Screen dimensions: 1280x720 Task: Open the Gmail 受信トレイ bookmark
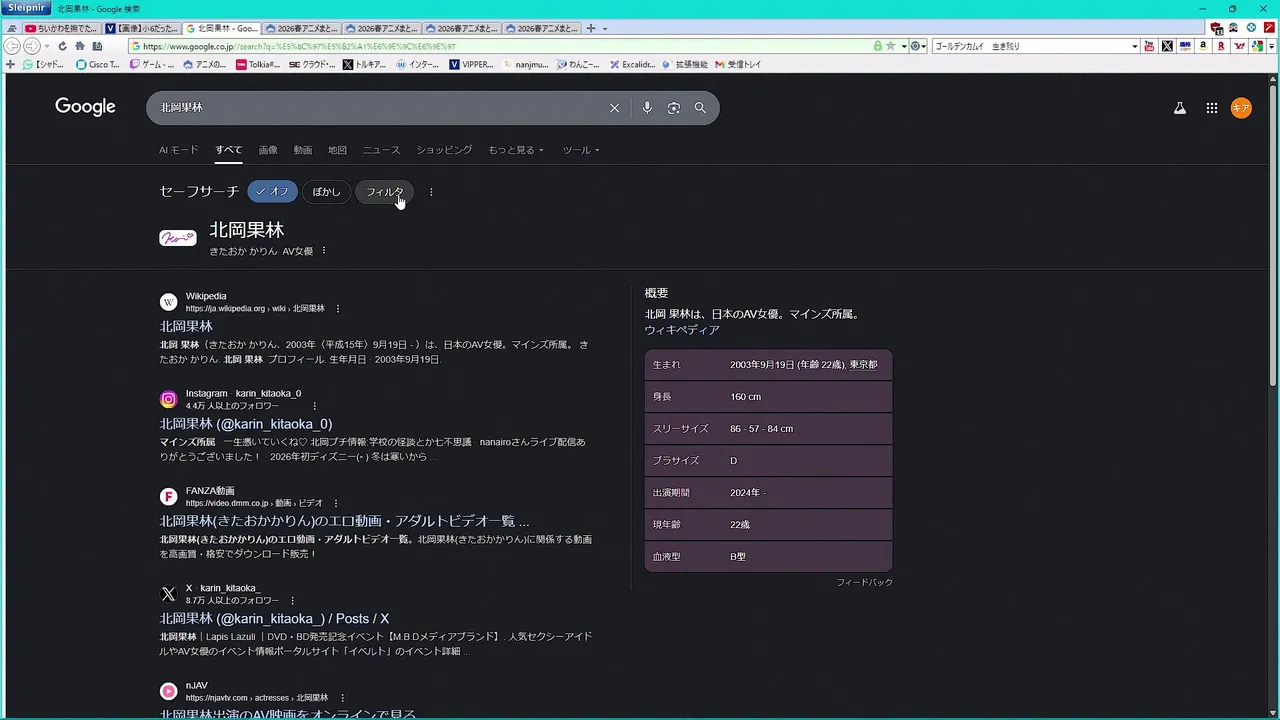[738, 64]
